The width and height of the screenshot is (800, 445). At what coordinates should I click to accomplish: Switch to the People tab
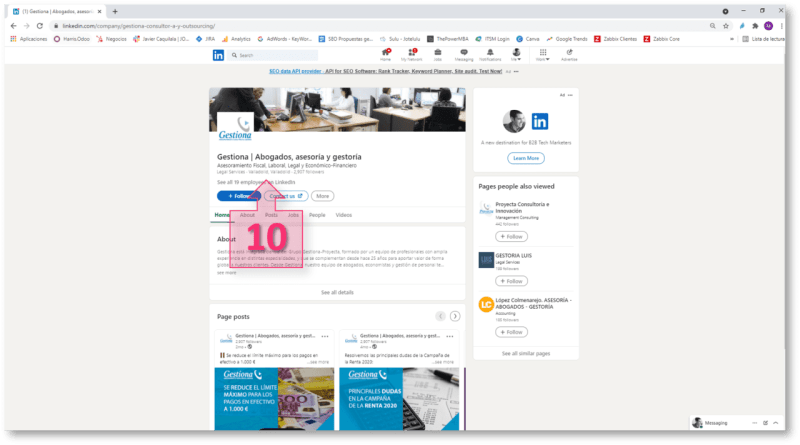click(x=317, y=215)
